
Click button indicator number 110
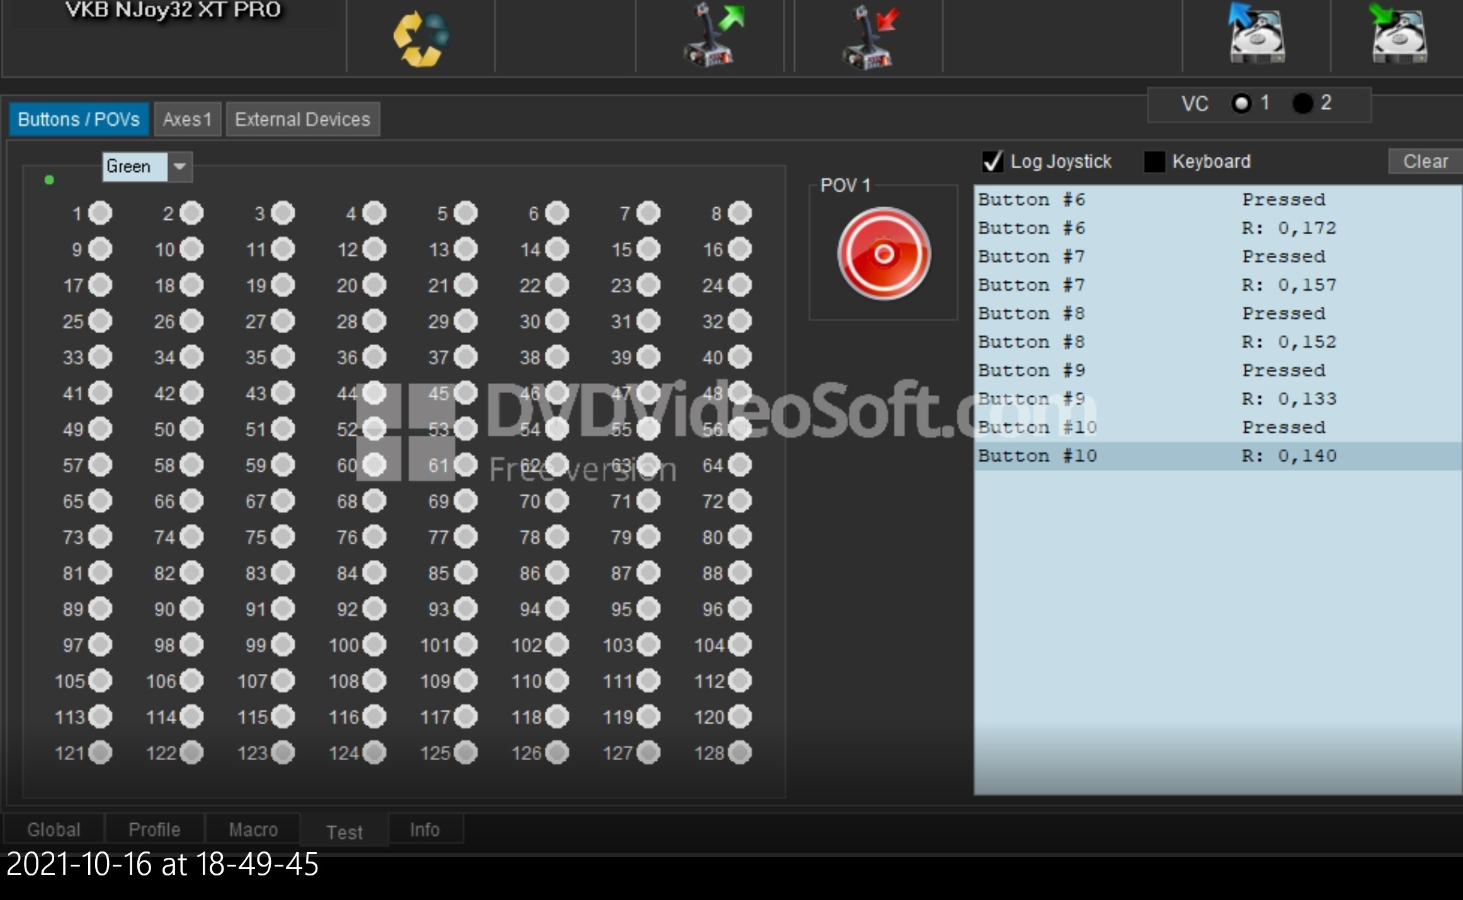point(557,681)
